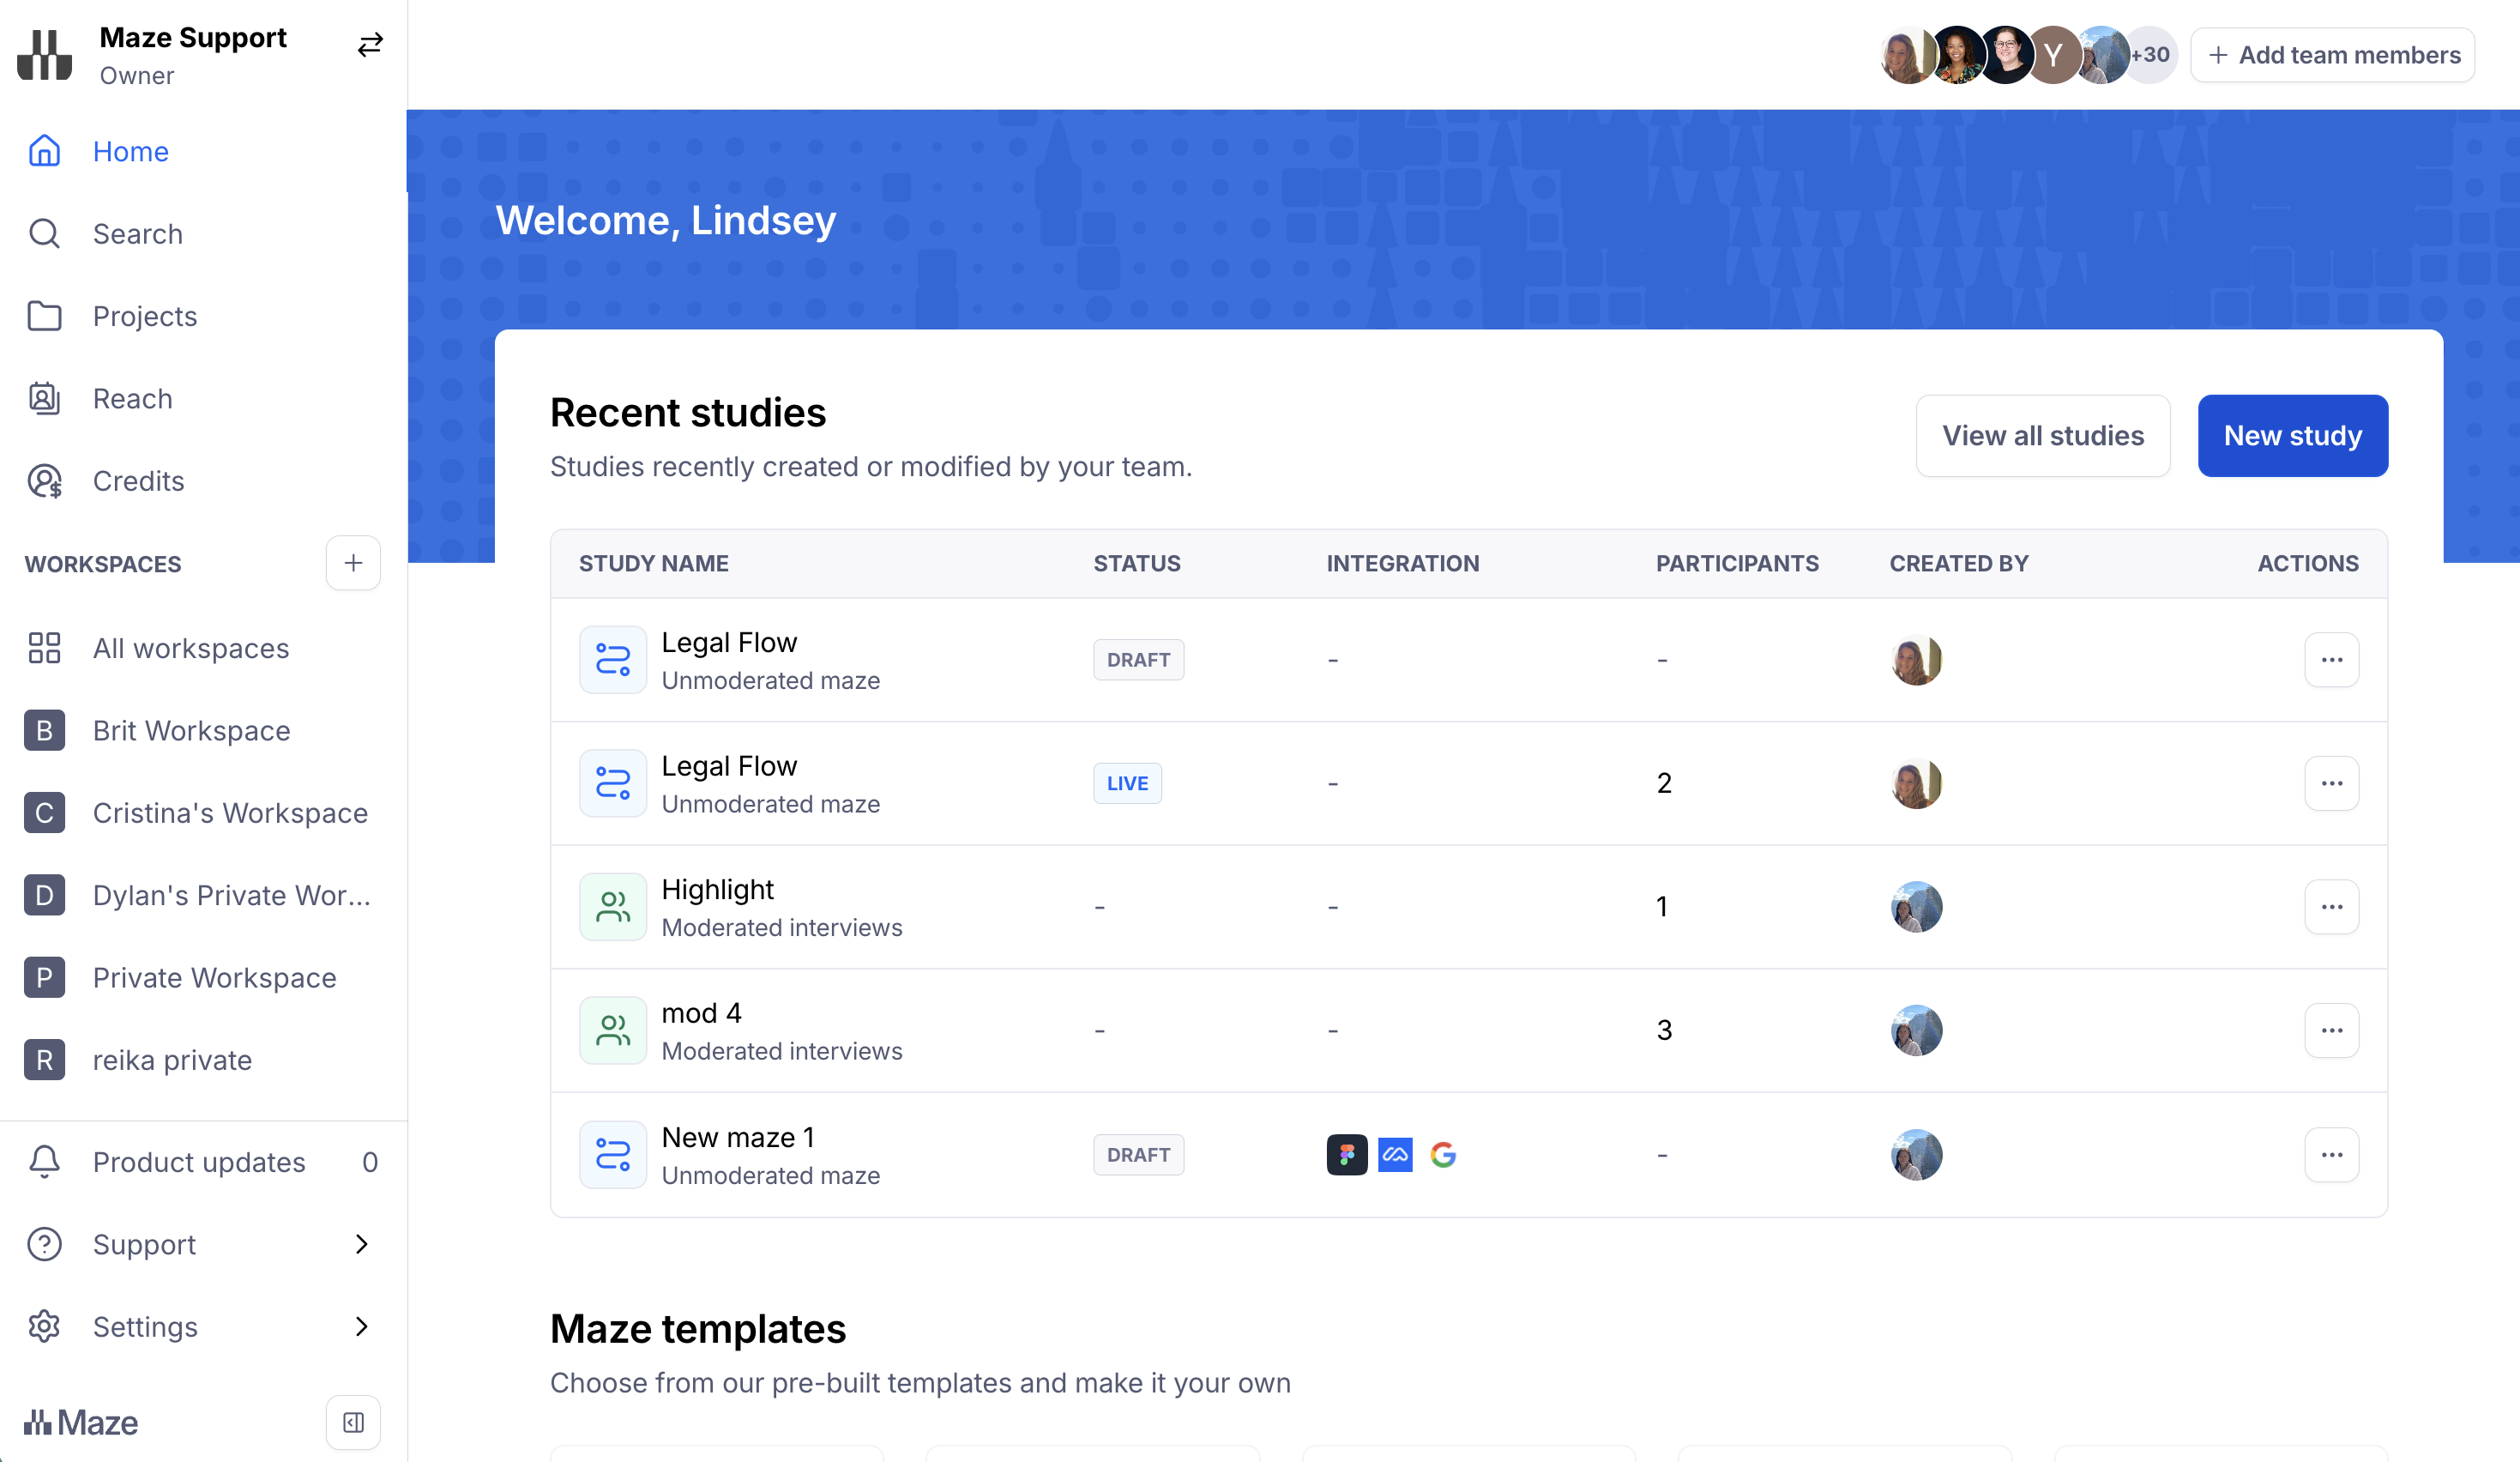
Task: Click Add team members button
Action: 2332,55
